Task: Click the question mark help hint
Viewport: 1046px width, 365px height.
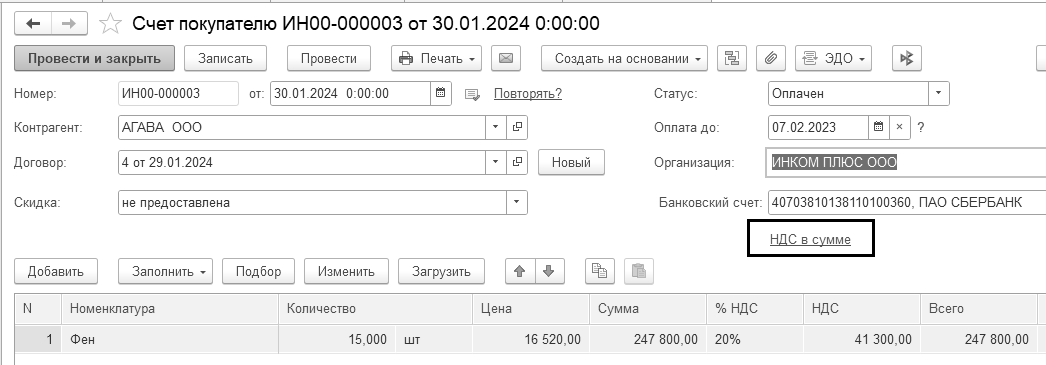Action: (x=921, y=127)
